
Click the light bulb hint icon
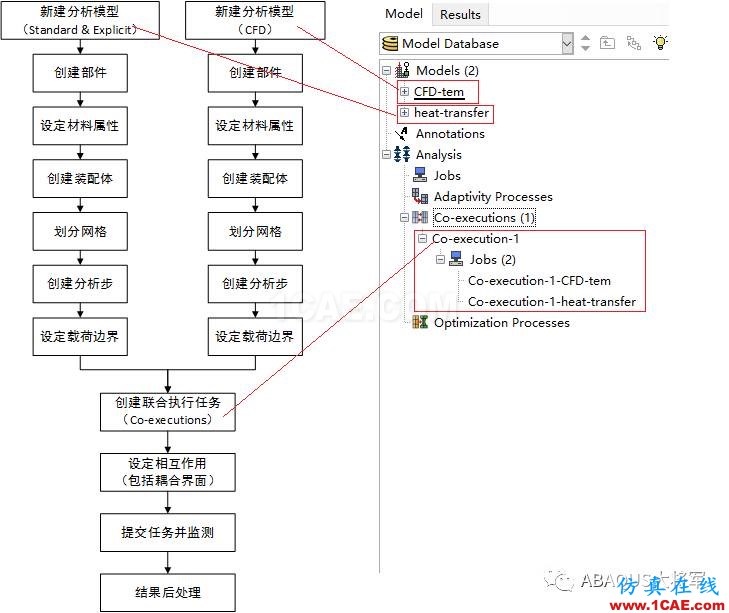pos(660,42)
